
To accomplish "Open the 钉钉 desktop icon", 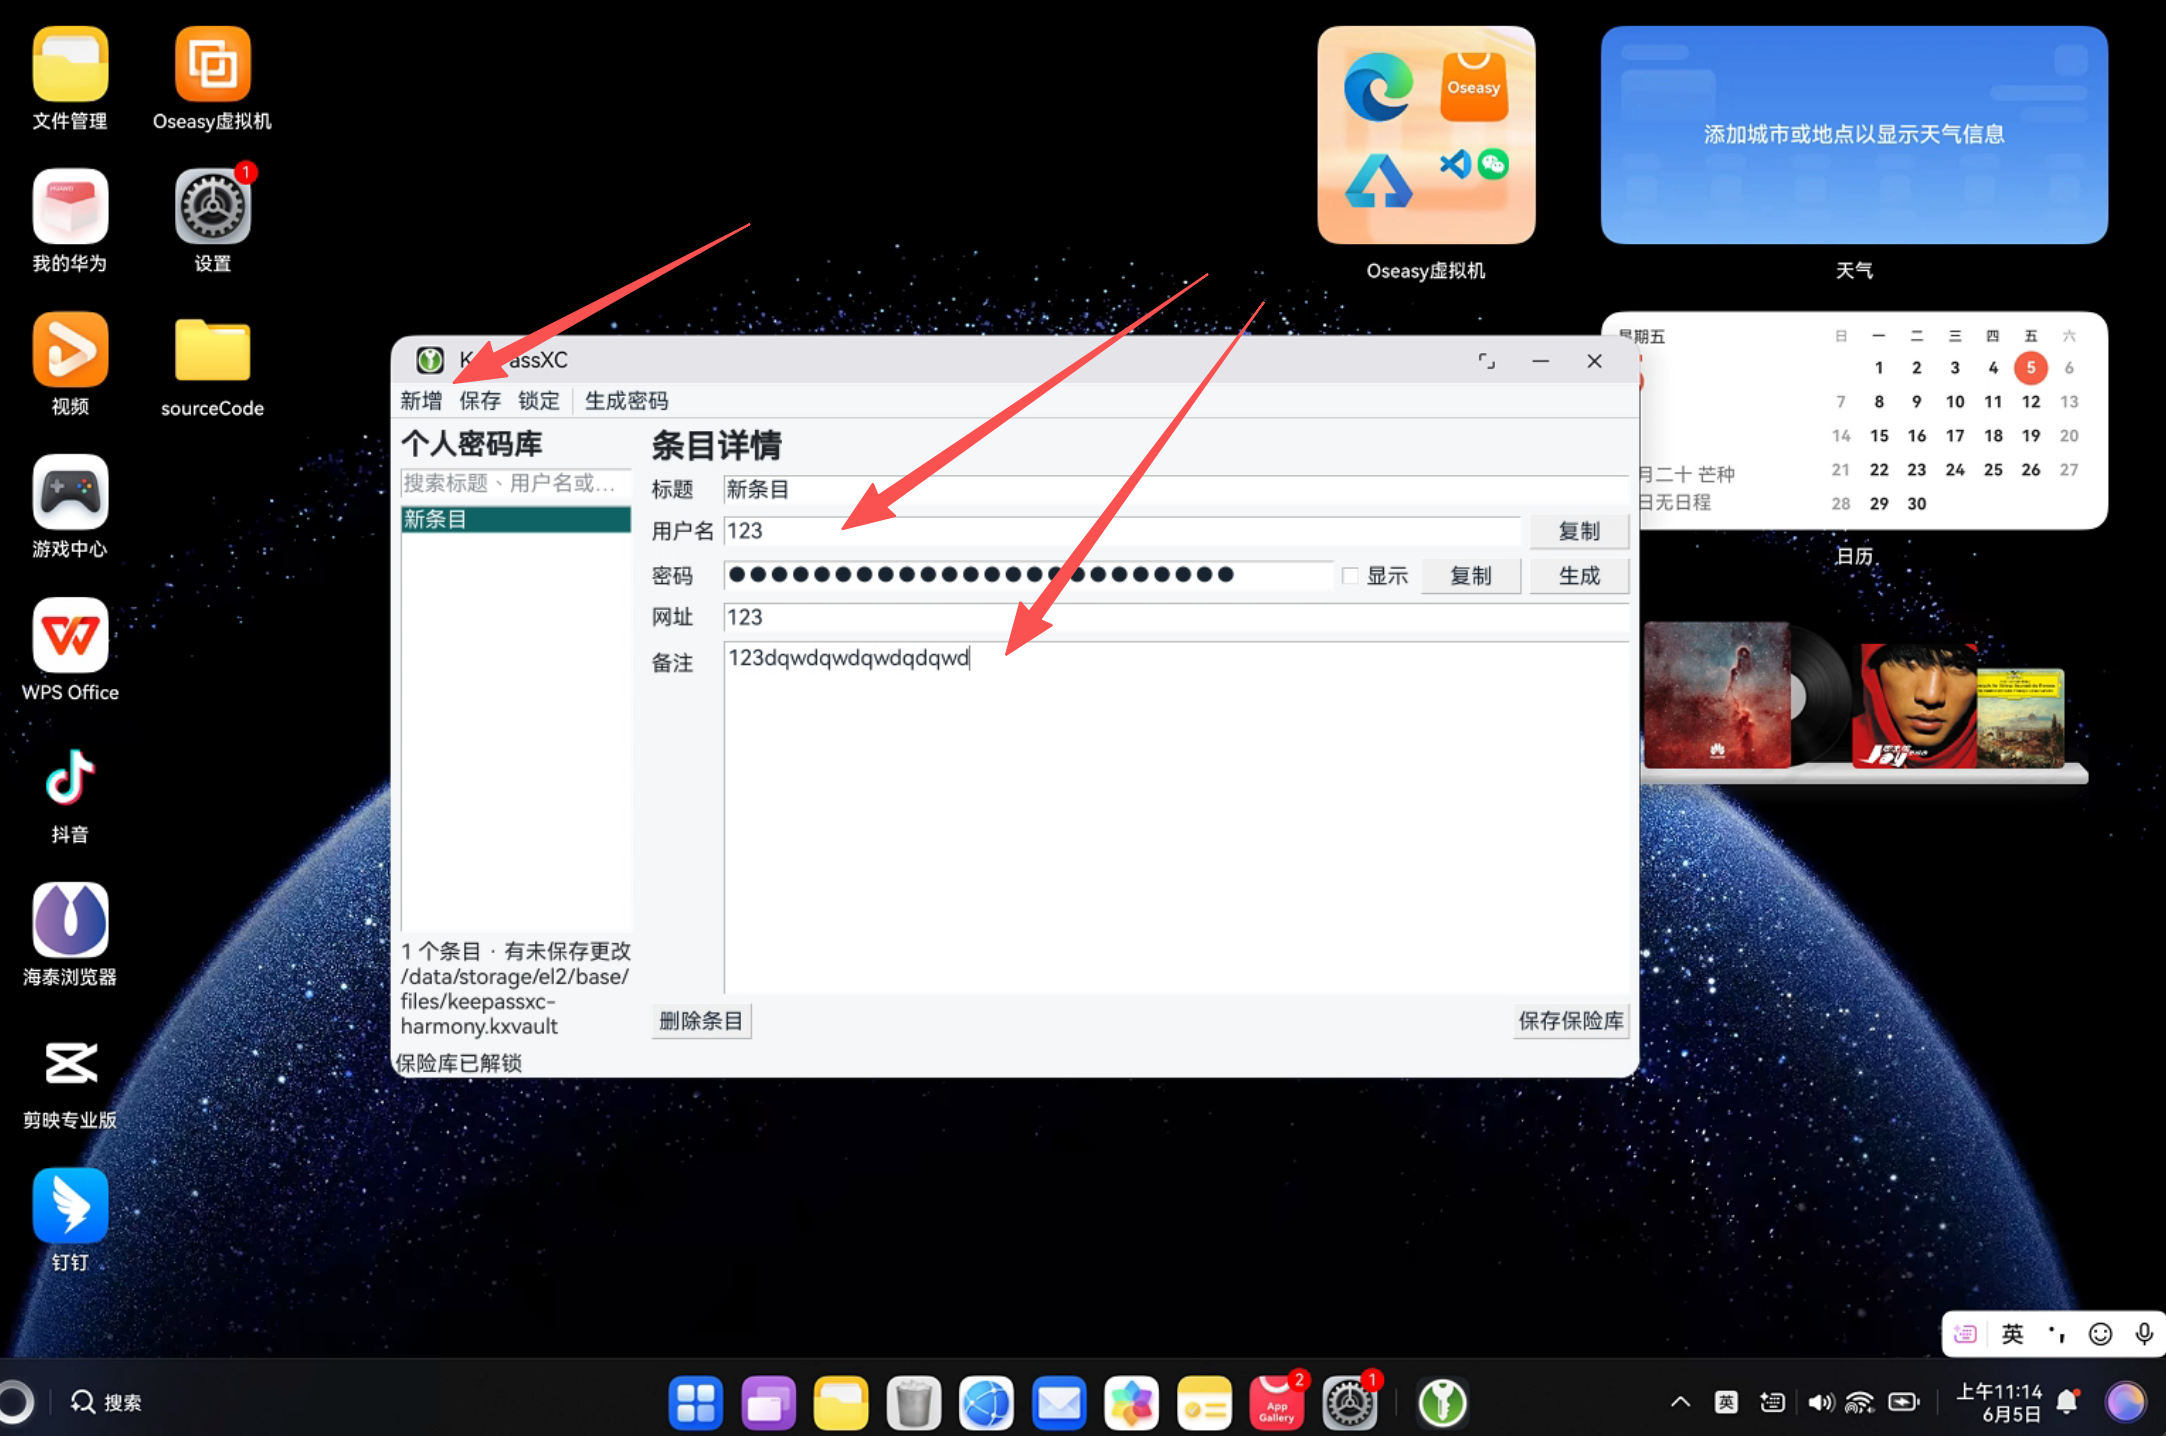I will [70, 1205].
